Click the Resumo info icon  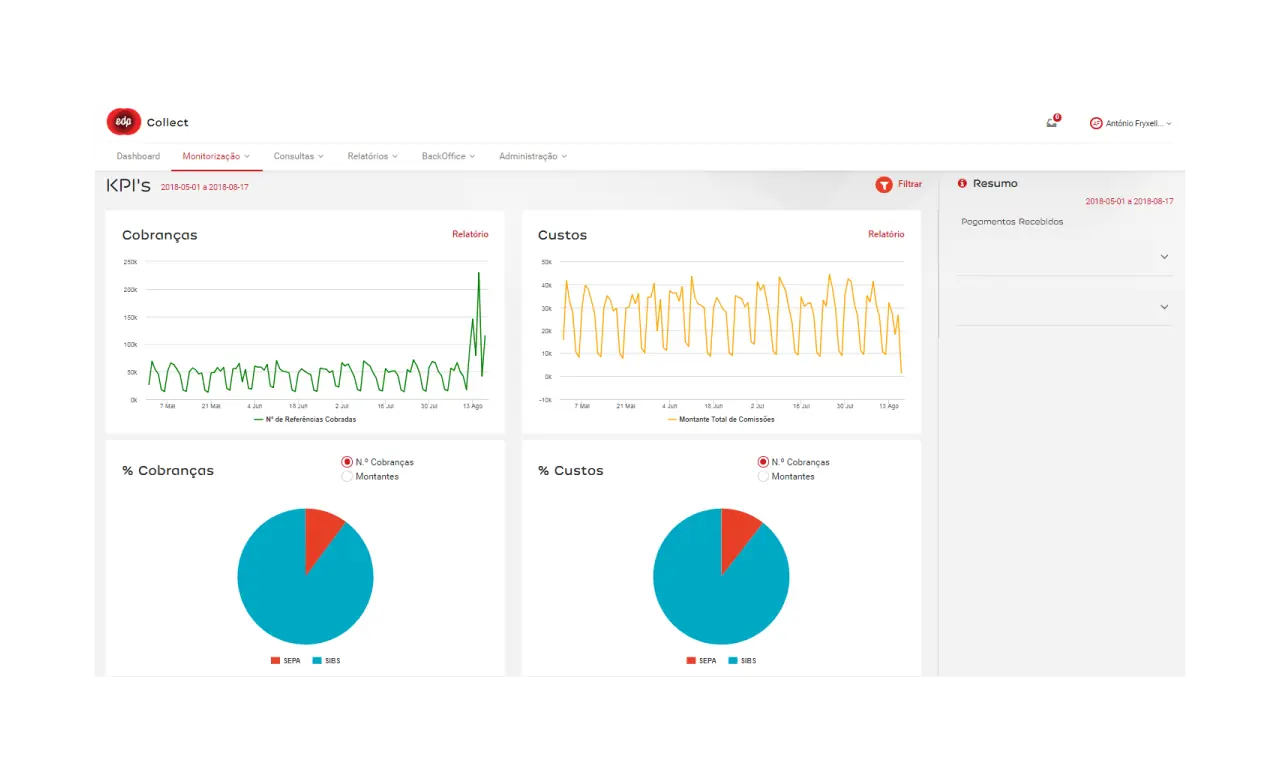pos(962,183)
